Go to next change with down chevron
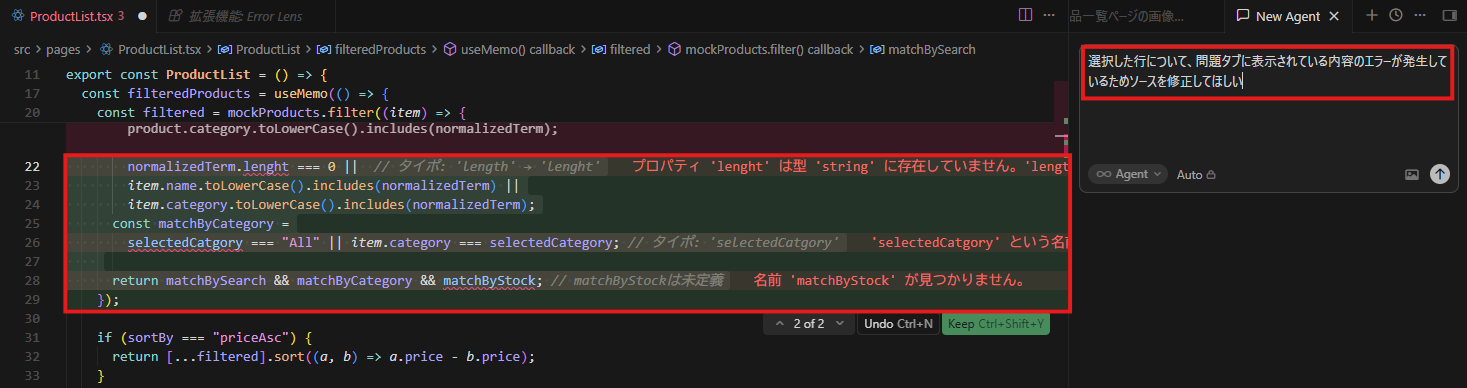The image size is (1467, 388). coord(840,324)
